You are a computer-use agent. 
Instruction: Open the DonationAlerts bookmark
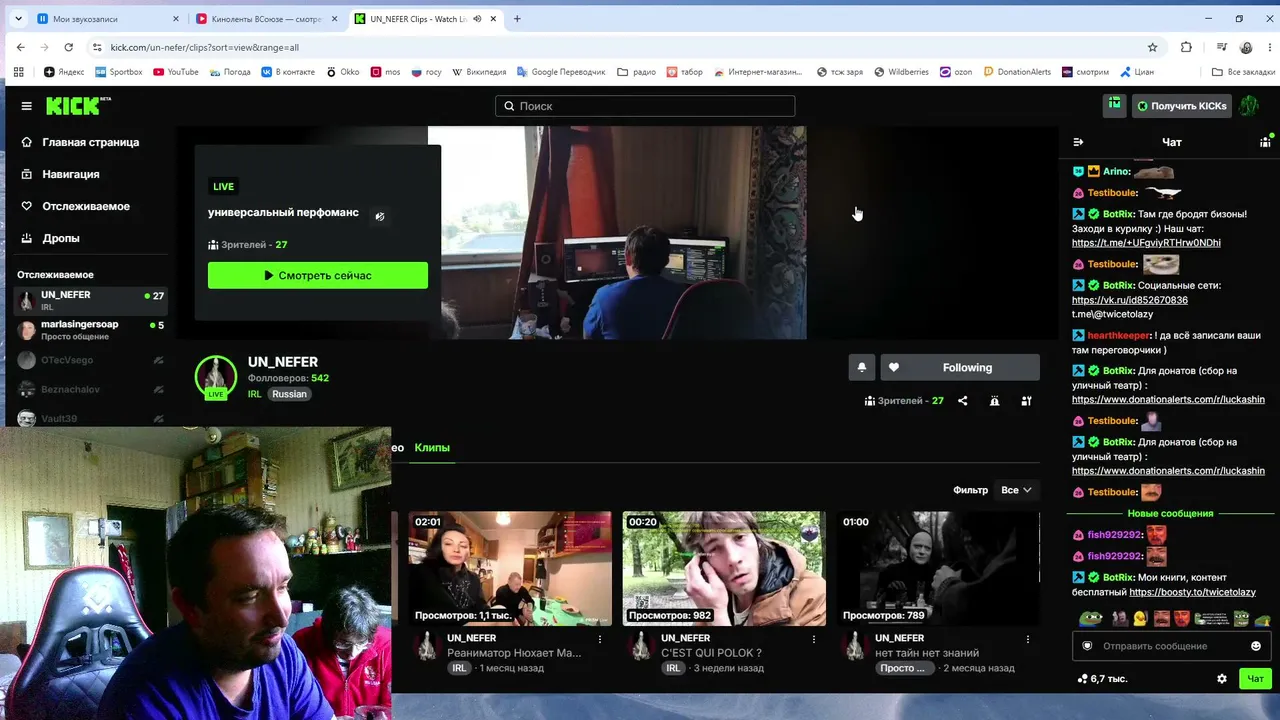click(1017, 72)
